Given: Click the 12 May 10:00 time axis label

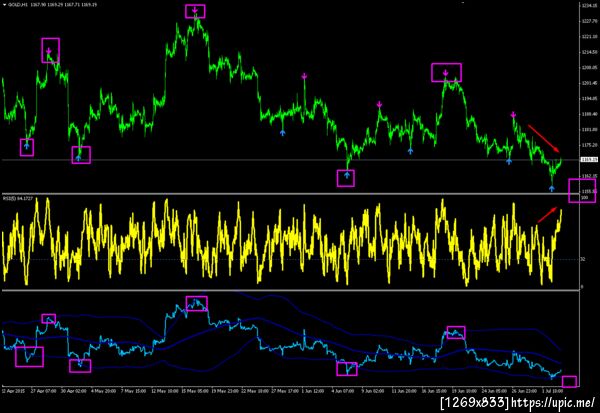Looking at the screenshot, I should (165, 391).
